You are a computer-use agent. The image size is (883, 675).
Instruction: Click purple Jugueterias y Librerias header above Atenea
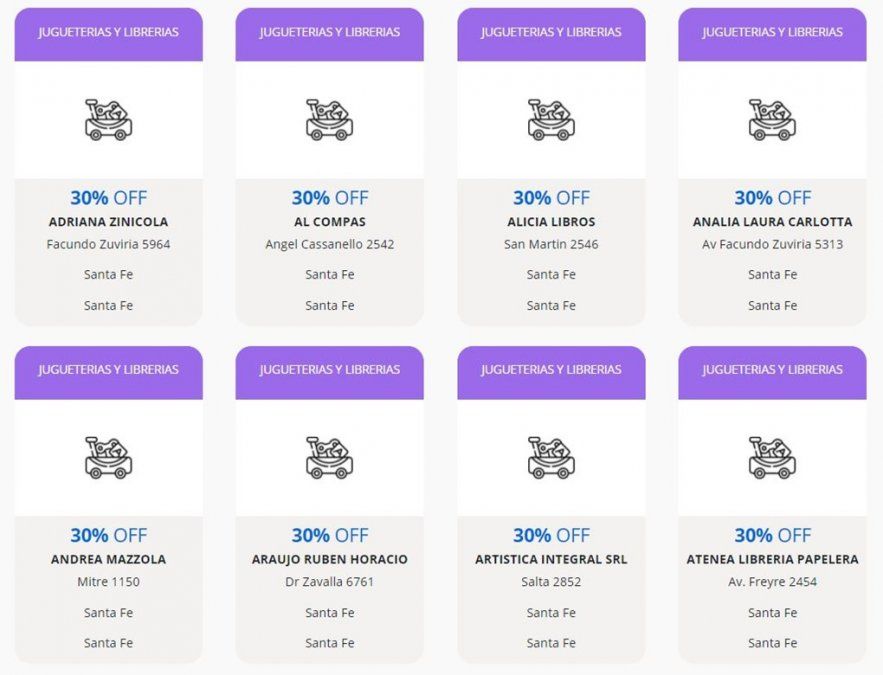pyautogui.click(x=772, y=370)
